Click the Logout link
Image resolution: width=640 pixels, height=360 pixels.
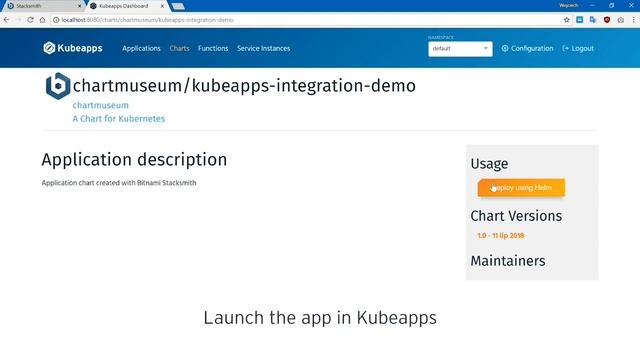[578, 48]
